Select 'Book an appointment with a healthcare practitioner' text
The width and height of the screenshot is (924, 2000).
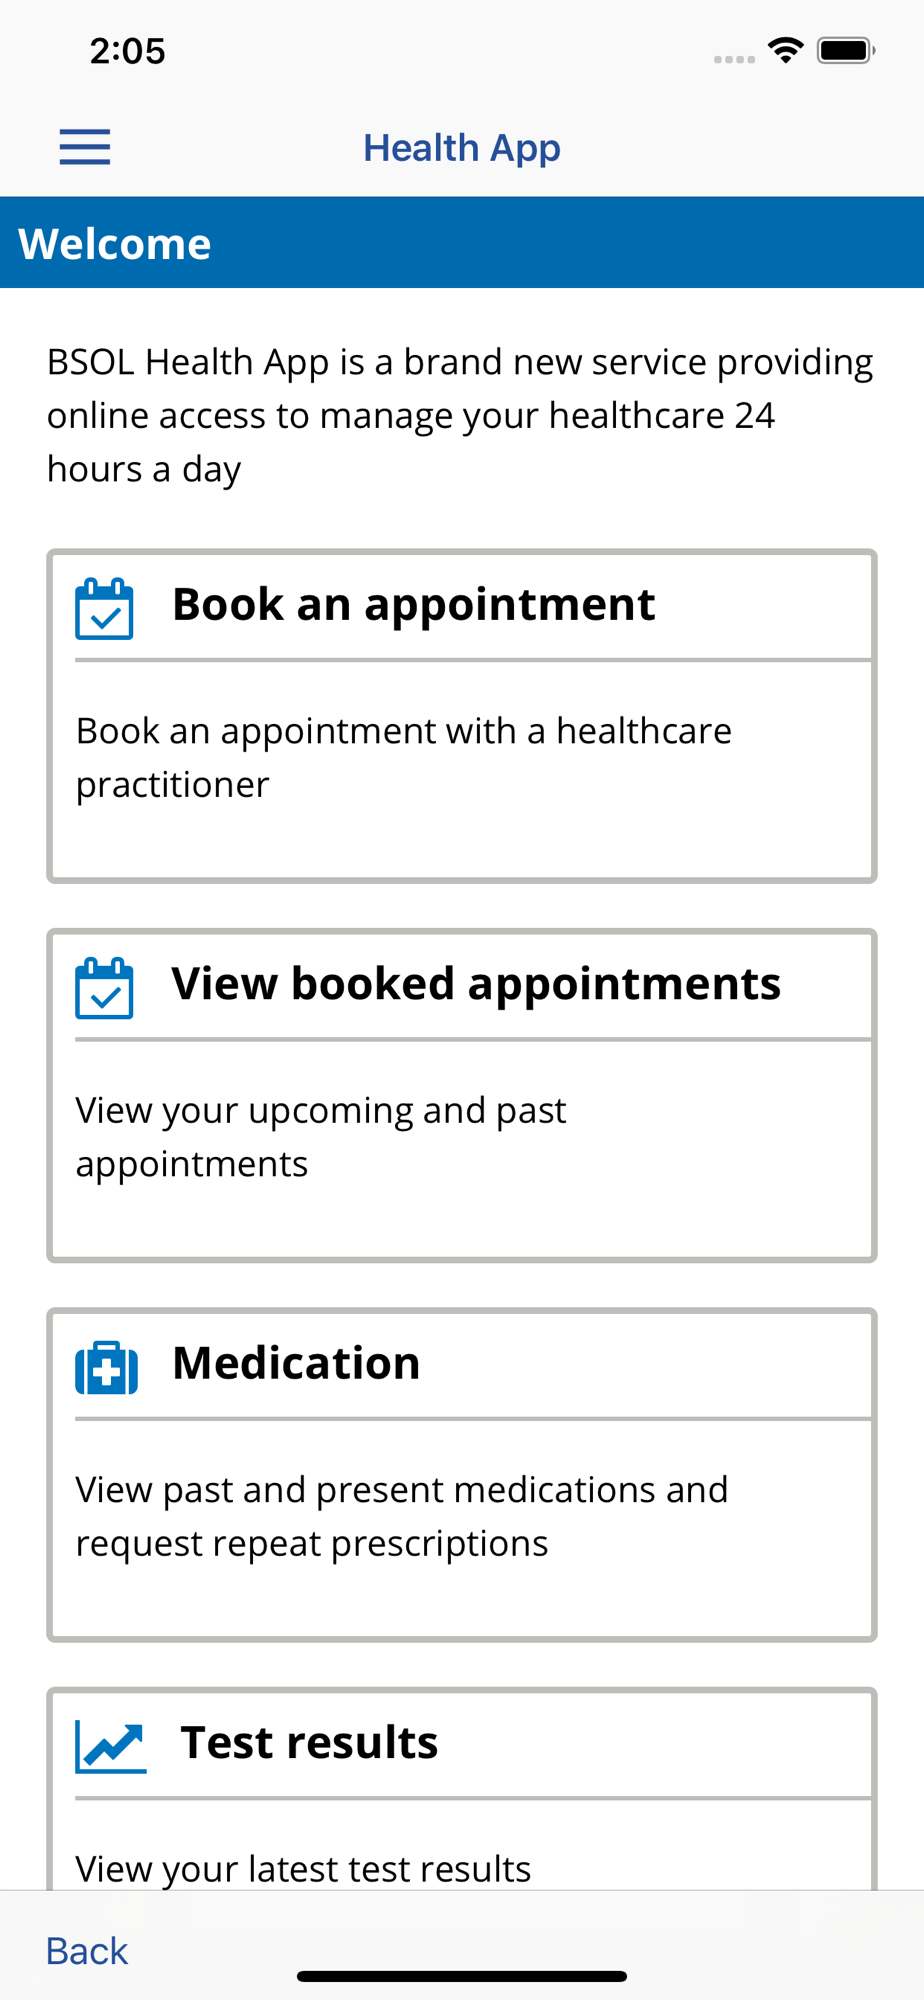click(x=404, y=758)
